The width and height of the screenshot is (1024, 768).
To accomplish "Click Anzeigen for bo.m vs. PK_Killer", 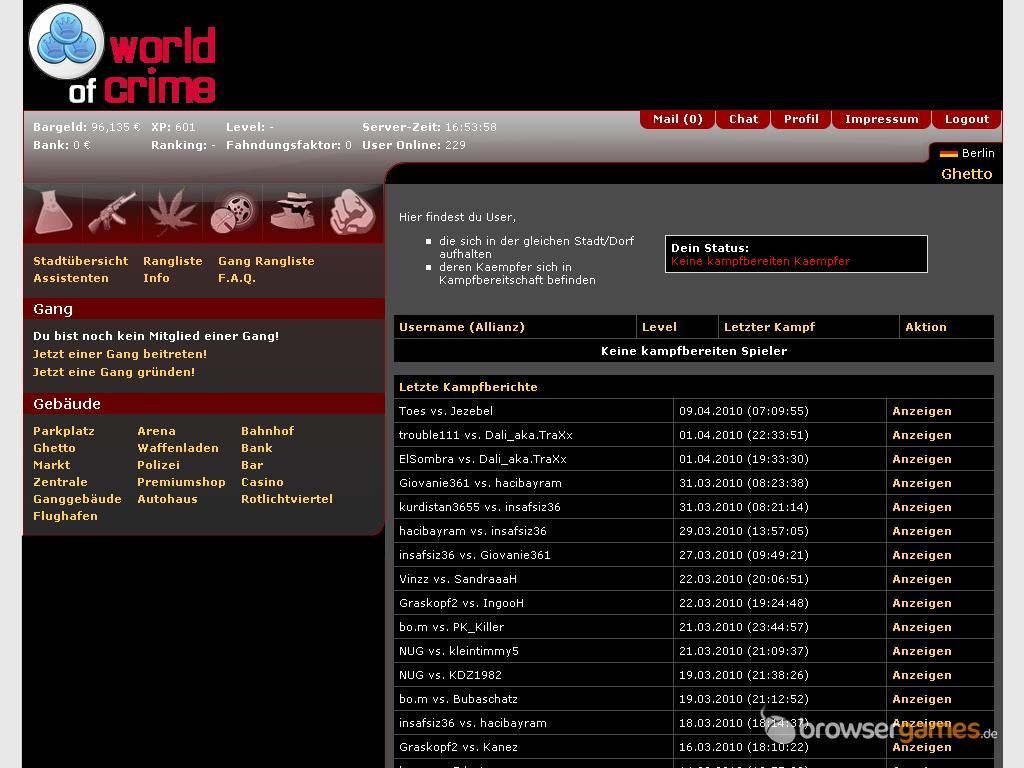I will pos(921,627).
